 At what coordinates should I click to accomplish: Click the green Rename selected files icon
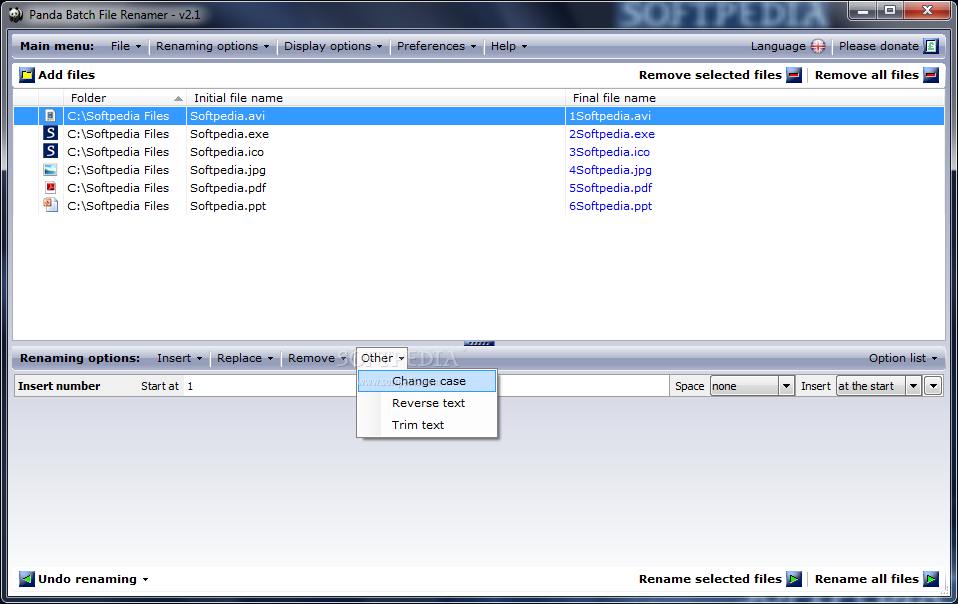[794, 579]
